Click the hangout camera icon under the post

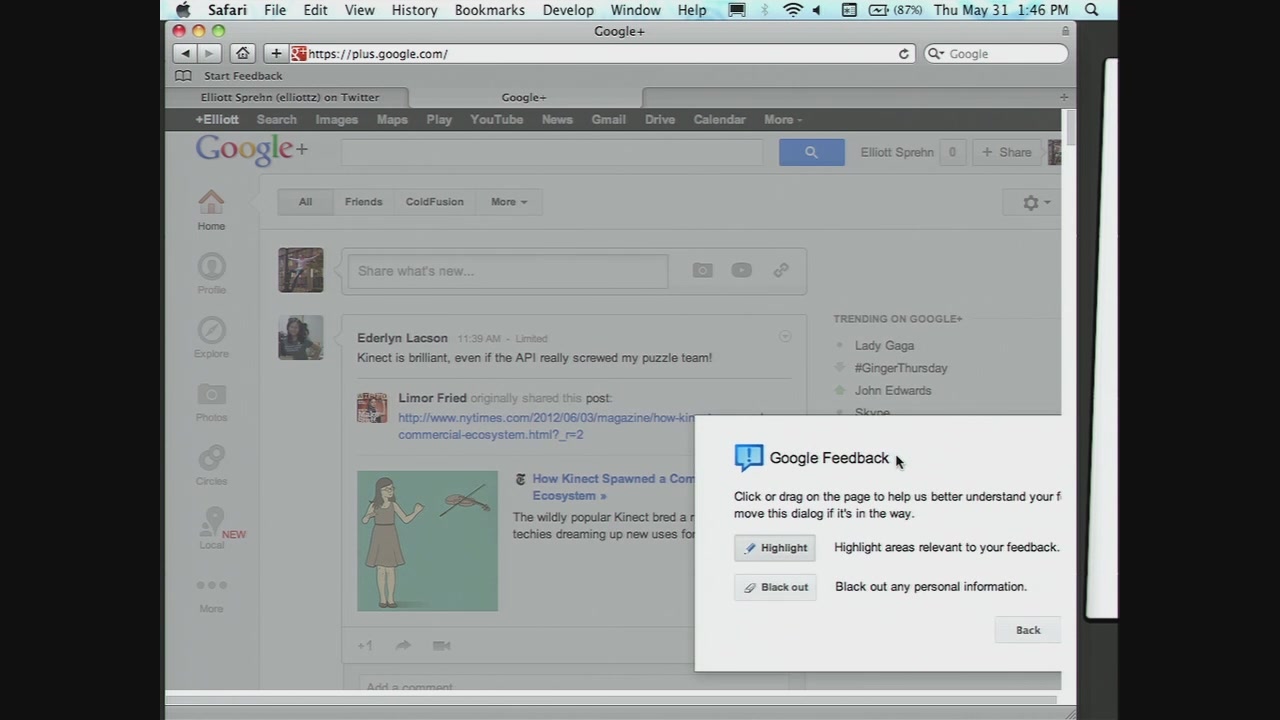tap(441, 646)
